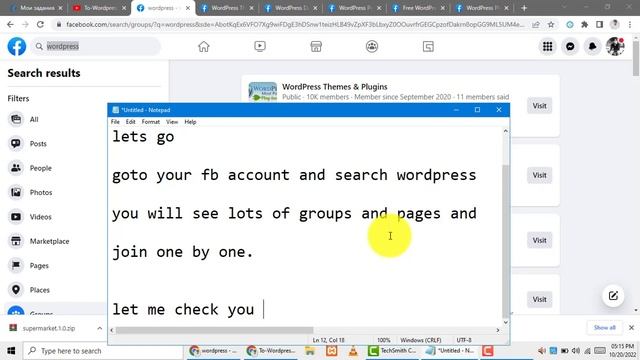The height and width of the screenshot is (360, 640).
Task: Click Notepad horizontal scrollbar thumb
Action: click(x=214, y=330)
